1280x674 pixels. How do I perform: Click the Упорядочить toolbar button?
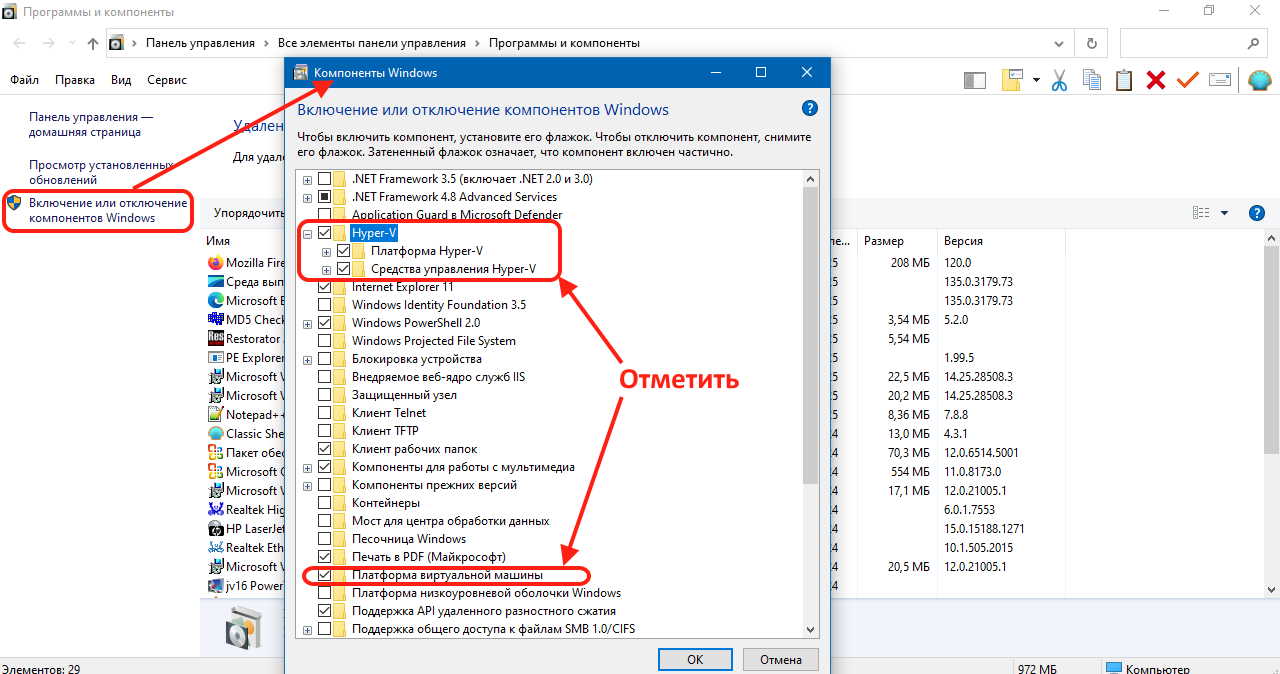tap(250, 213)
